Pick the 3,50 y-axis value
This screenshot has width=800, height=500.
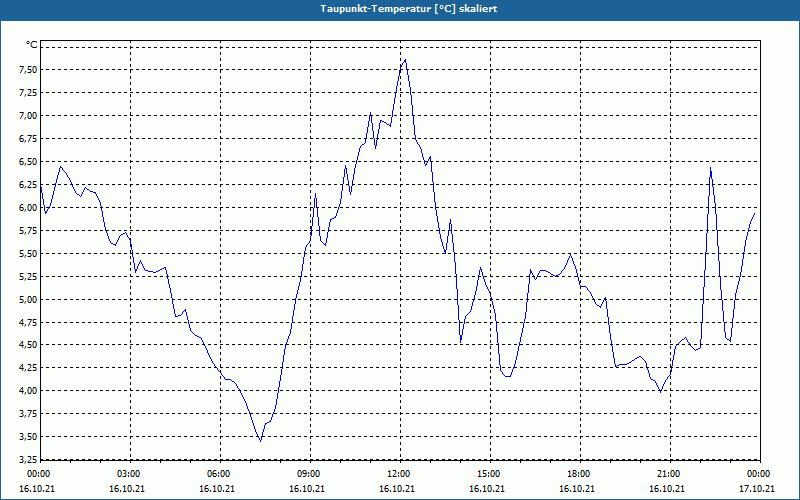28,437
